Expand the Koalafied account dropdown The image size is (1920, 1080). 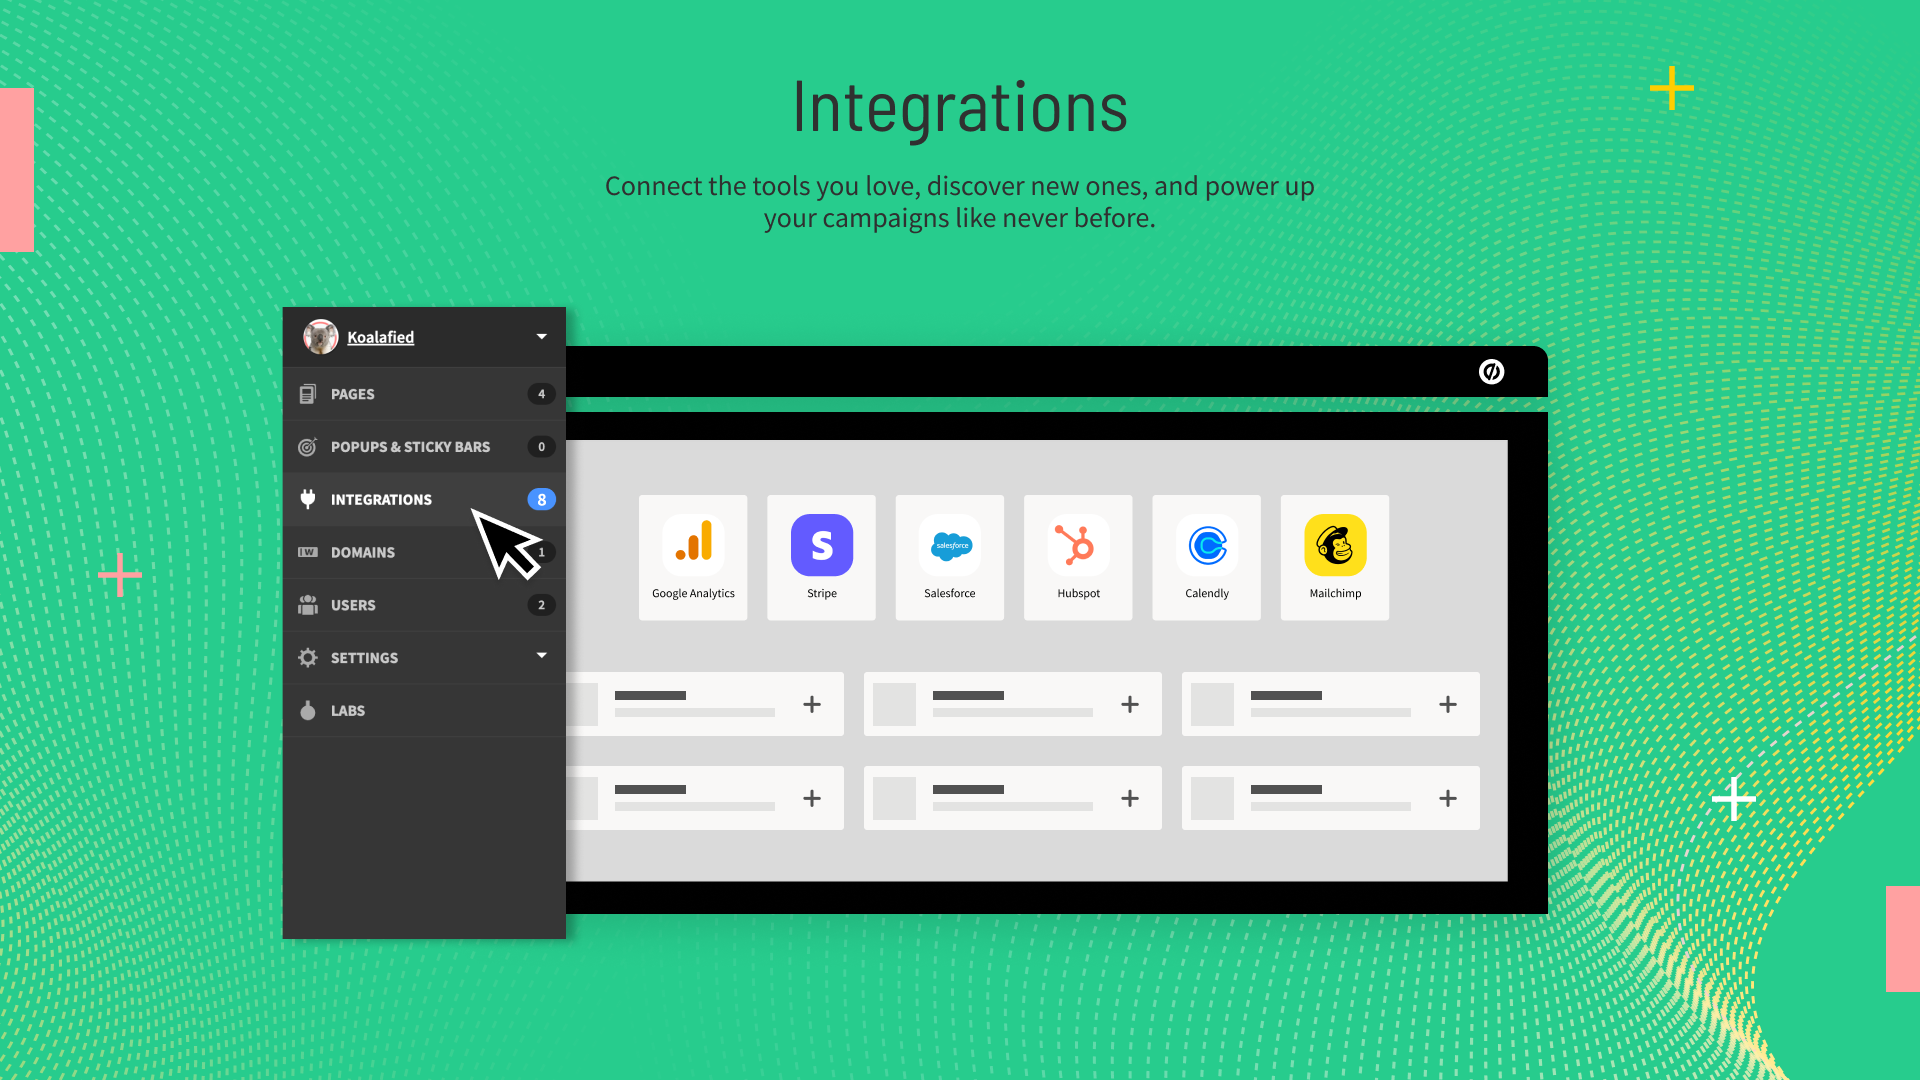coord(542,336)
